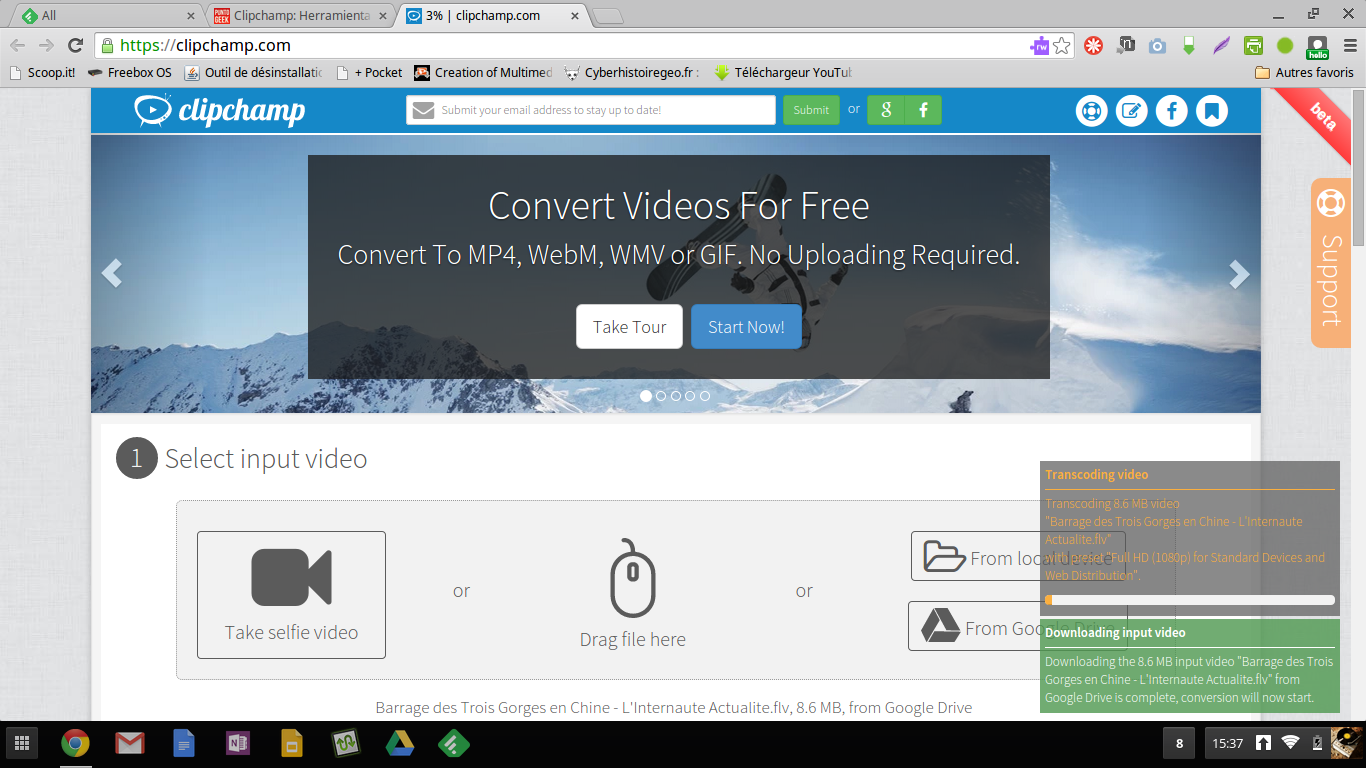Click the 'hello' chat extension icon
This screenshot has width=1366, height=768.
[1317, 46]
